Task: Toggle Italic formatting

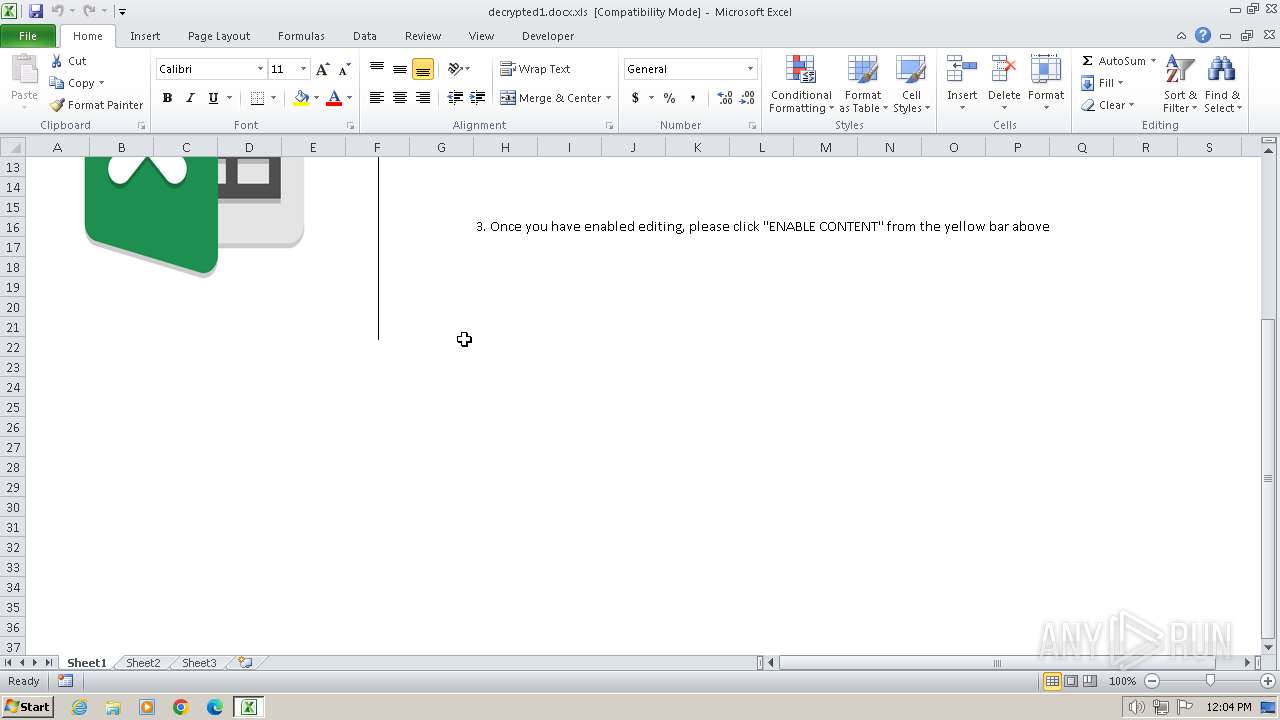Action: (x=190, y=98)
